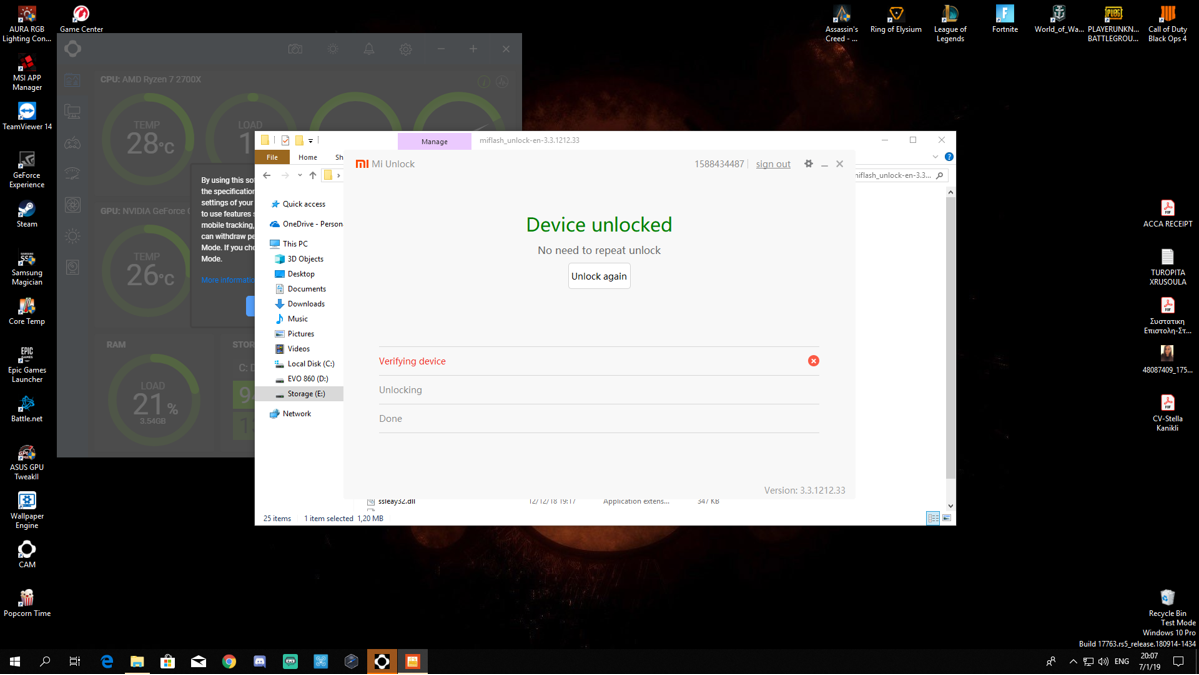Open the Quick Access Toolbar customize dropdown

[x=311, y=141]
